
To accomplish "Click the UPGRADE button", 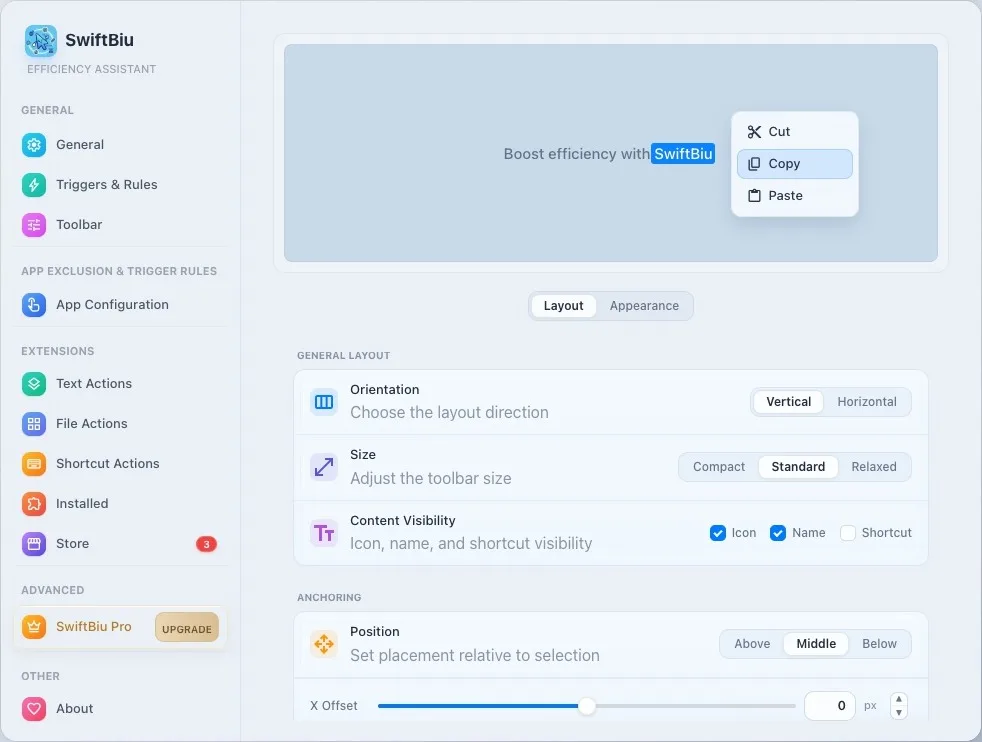I will 187,628.
